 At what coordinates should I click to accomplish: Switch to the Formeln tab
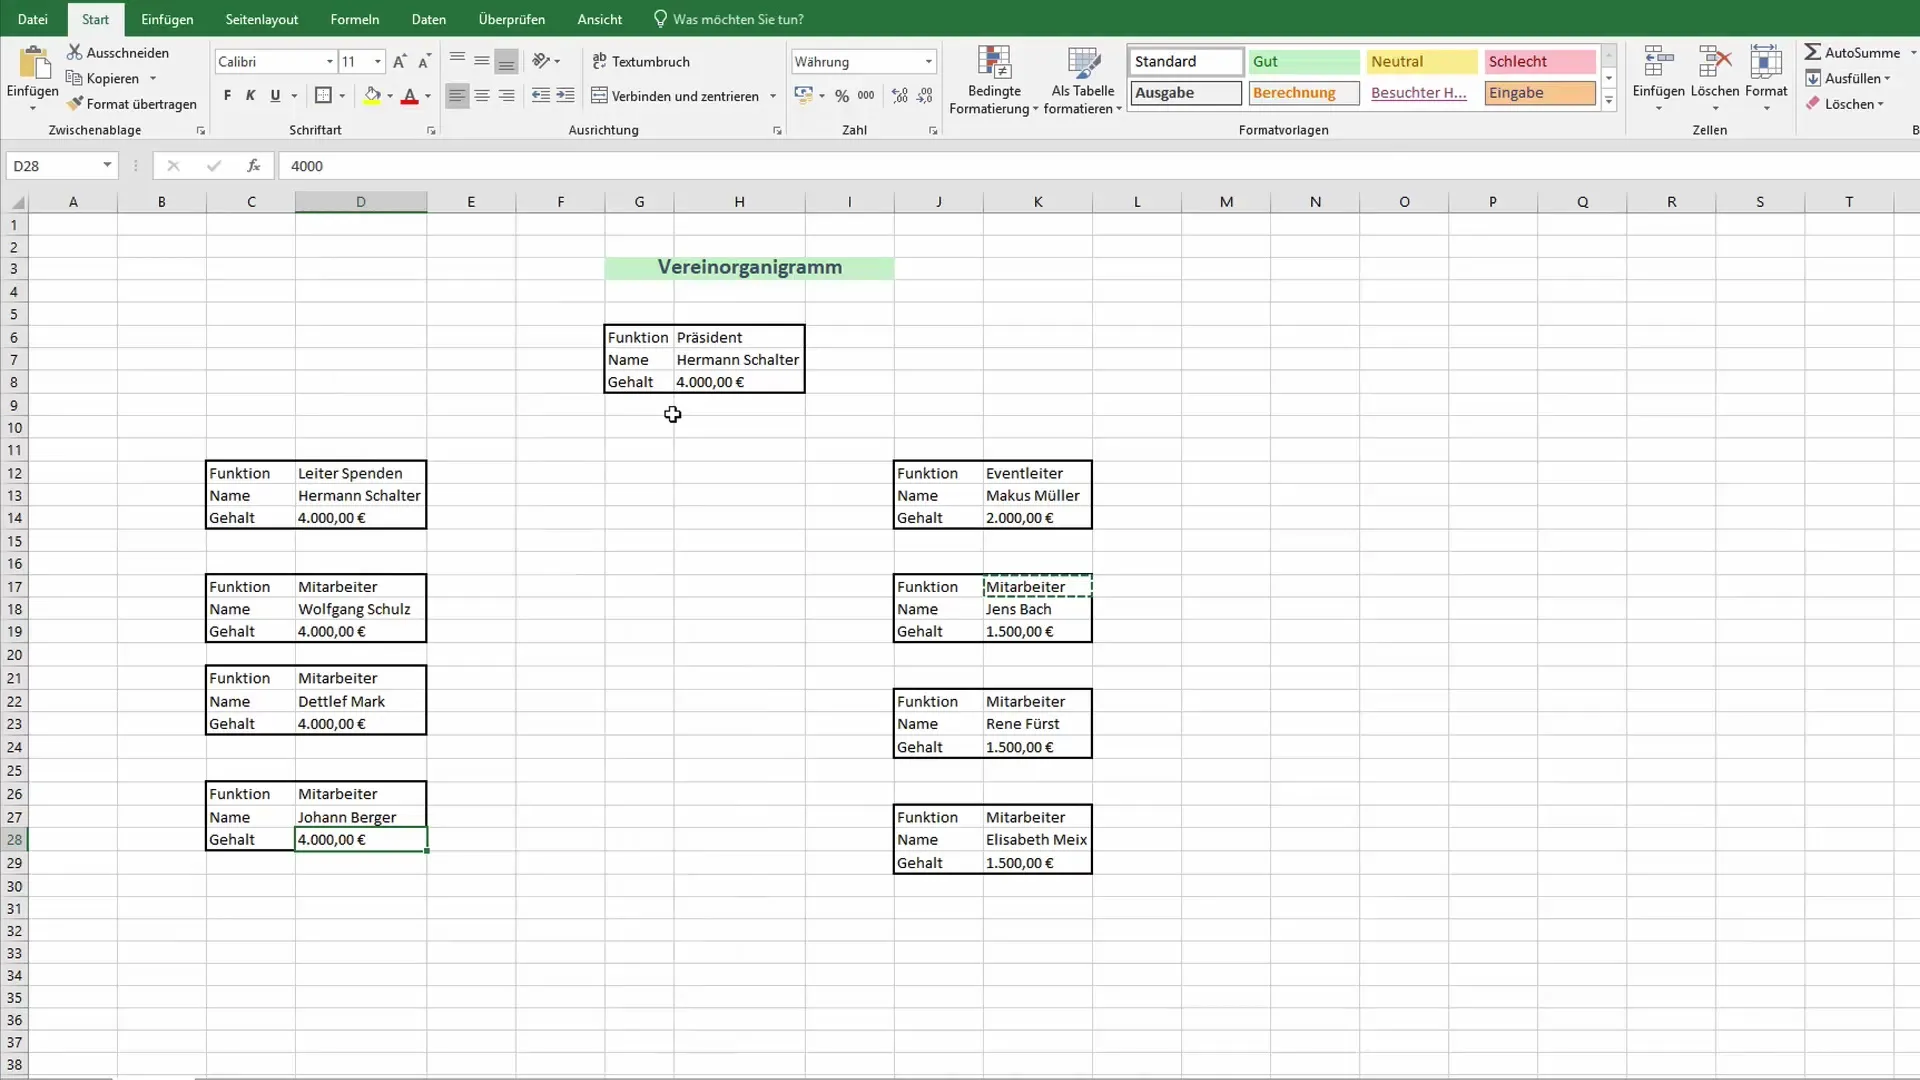[x=354, y=19]
